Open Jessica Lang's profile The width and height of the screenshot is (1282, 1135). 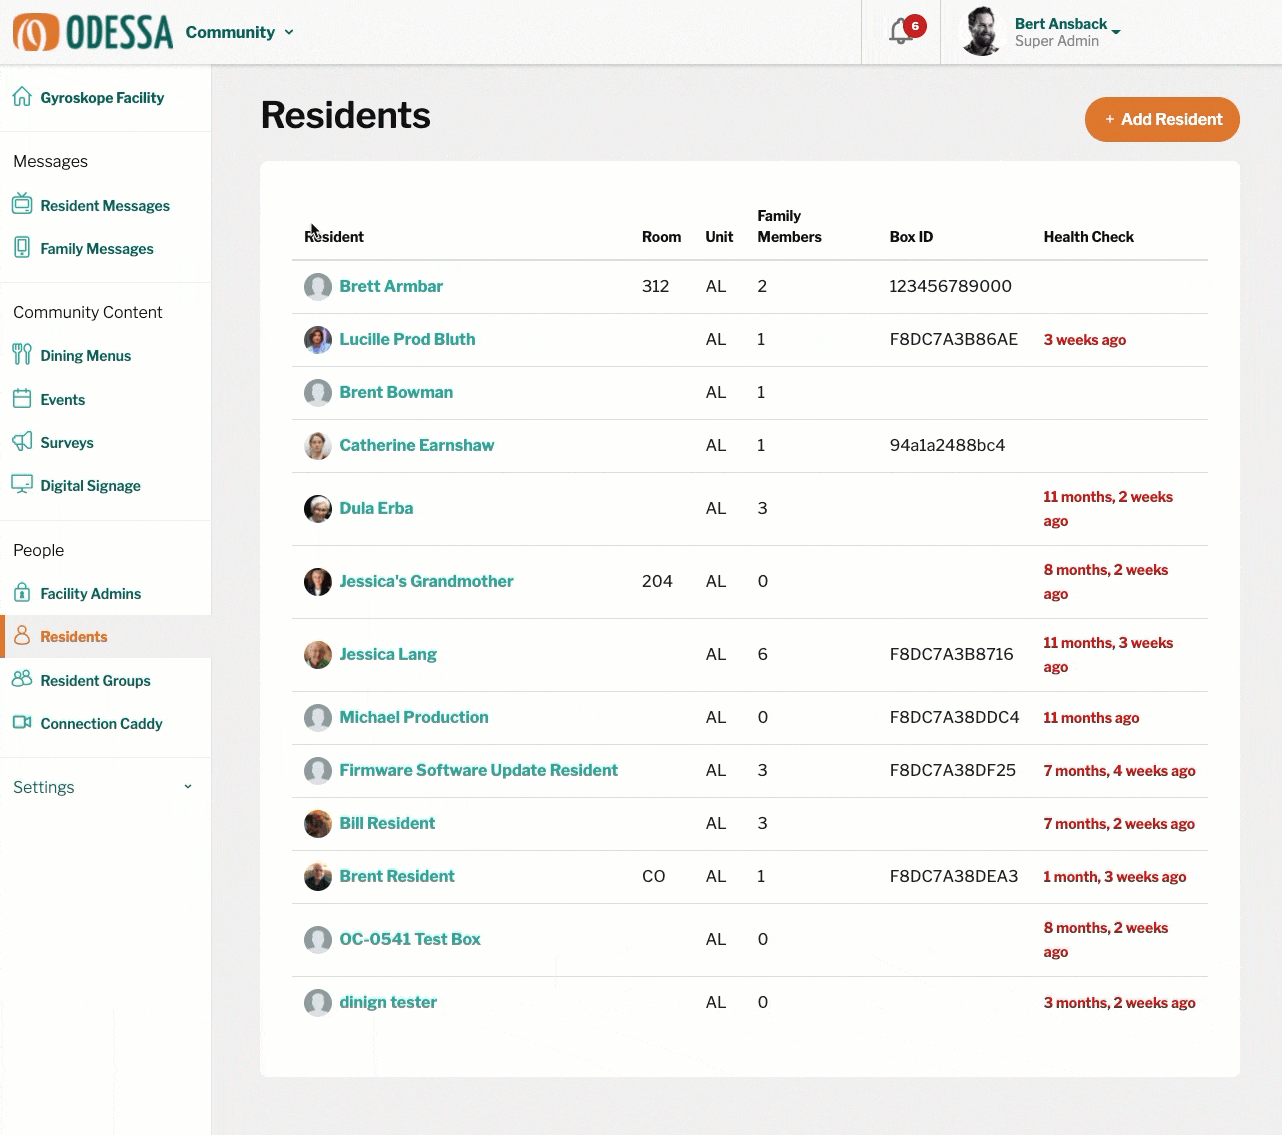388,654
